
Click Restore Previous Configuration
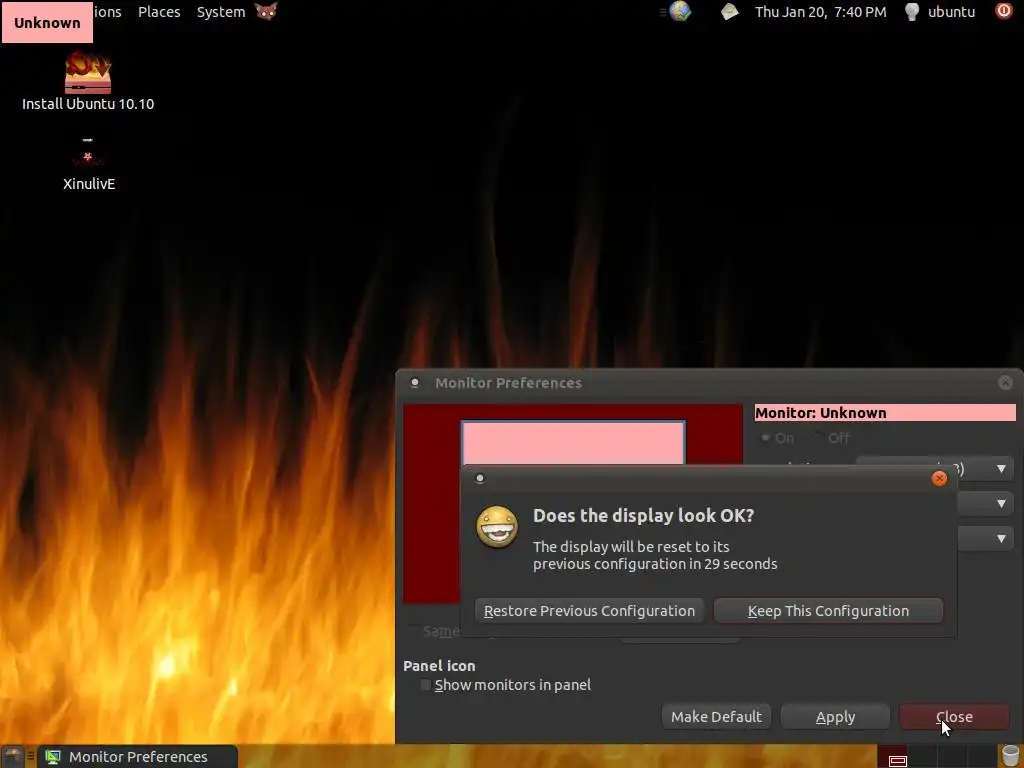coord(589,611)
